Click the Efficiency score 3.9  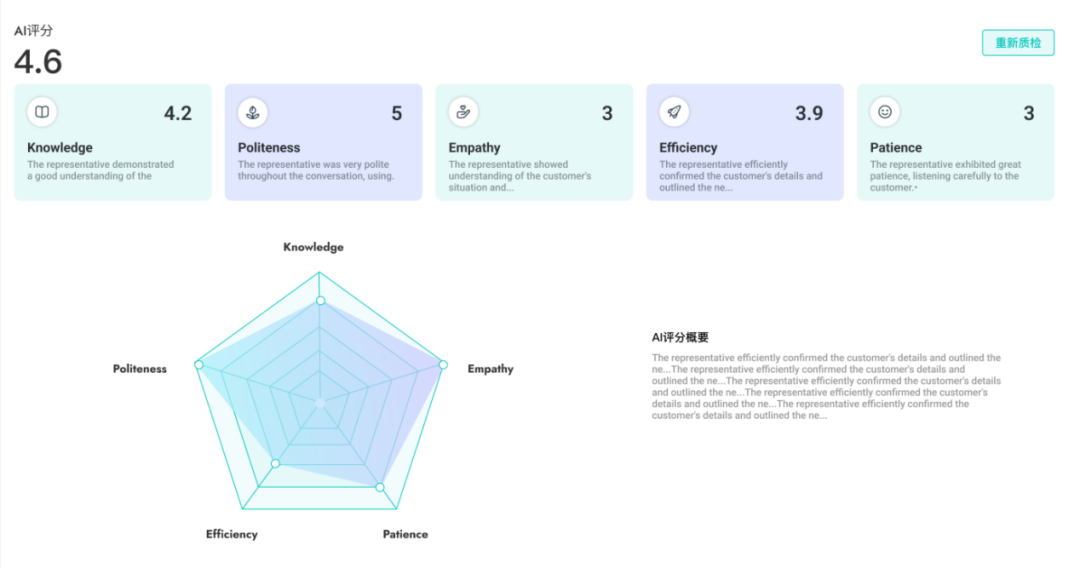(809, 113)
